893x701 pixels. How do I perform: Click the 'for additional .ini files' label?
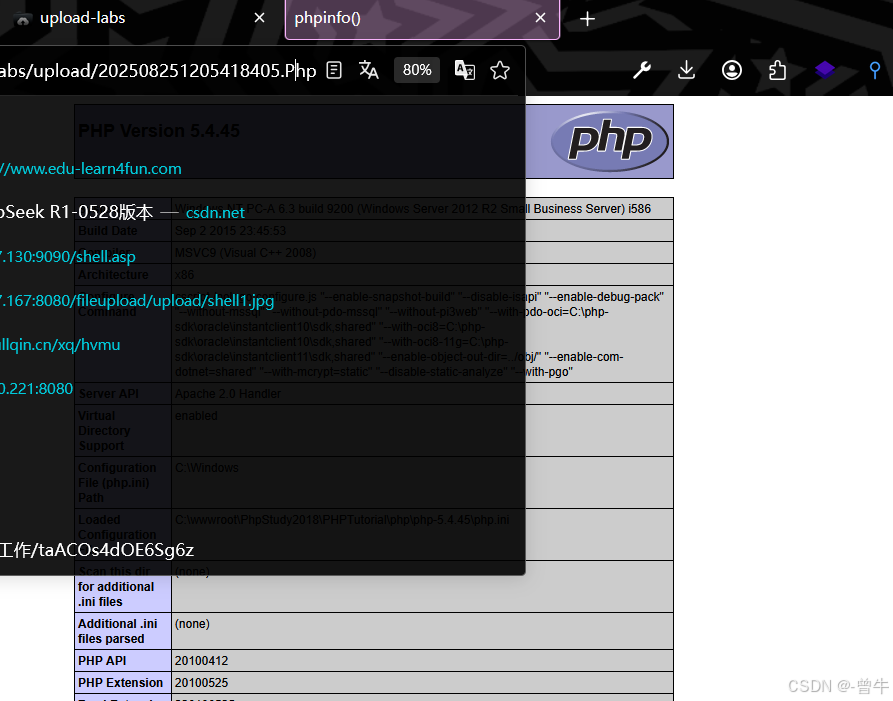[x=116, y=594]
